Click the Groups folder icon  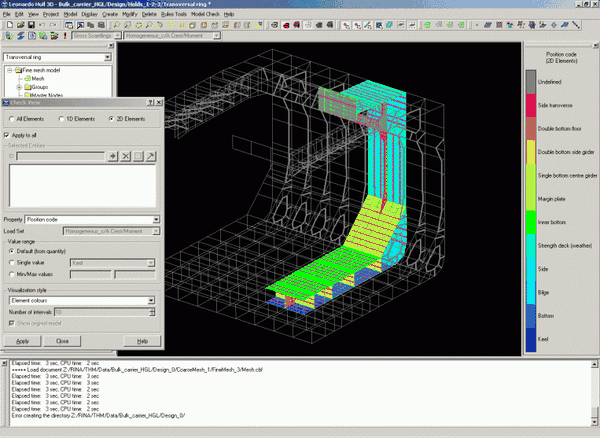[x=25, y=87]
